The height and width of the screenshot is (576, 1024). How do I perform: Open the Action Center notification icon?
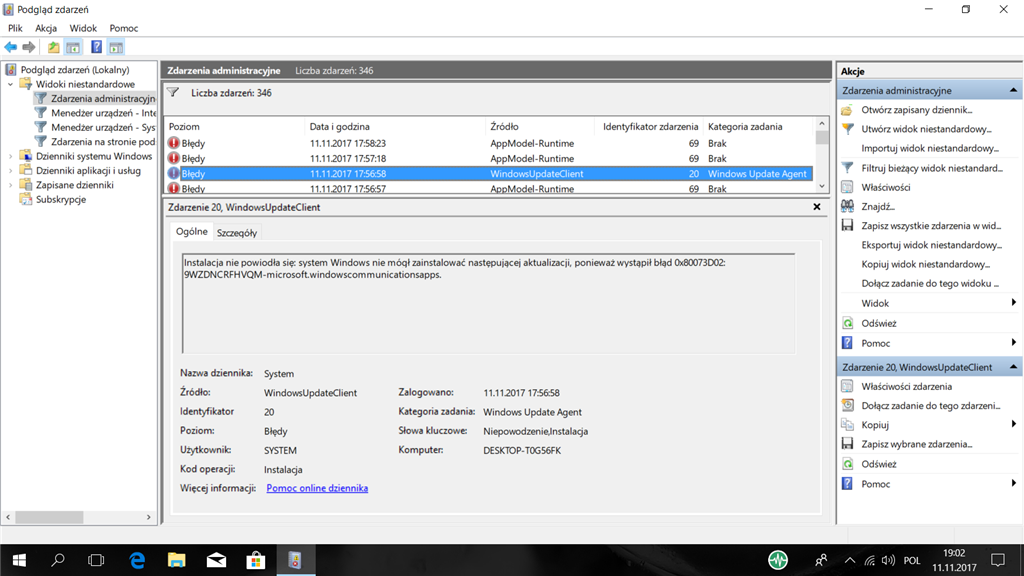(x=998, y=560)
